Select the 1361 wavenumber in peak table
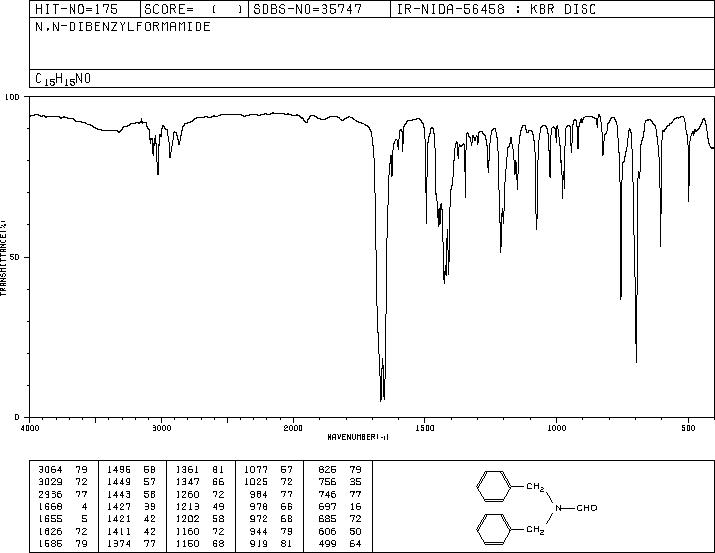 point(188,470)
